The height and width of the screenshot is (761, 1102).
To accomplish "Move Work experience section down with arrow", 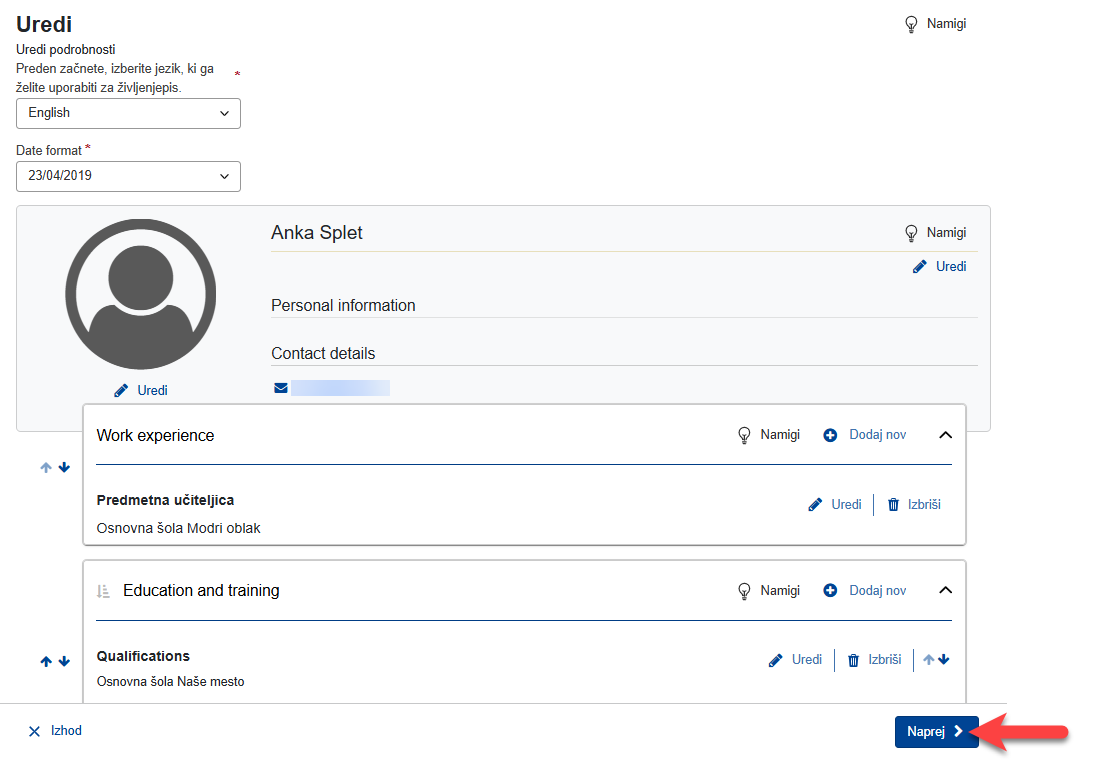I will [64, 467].
